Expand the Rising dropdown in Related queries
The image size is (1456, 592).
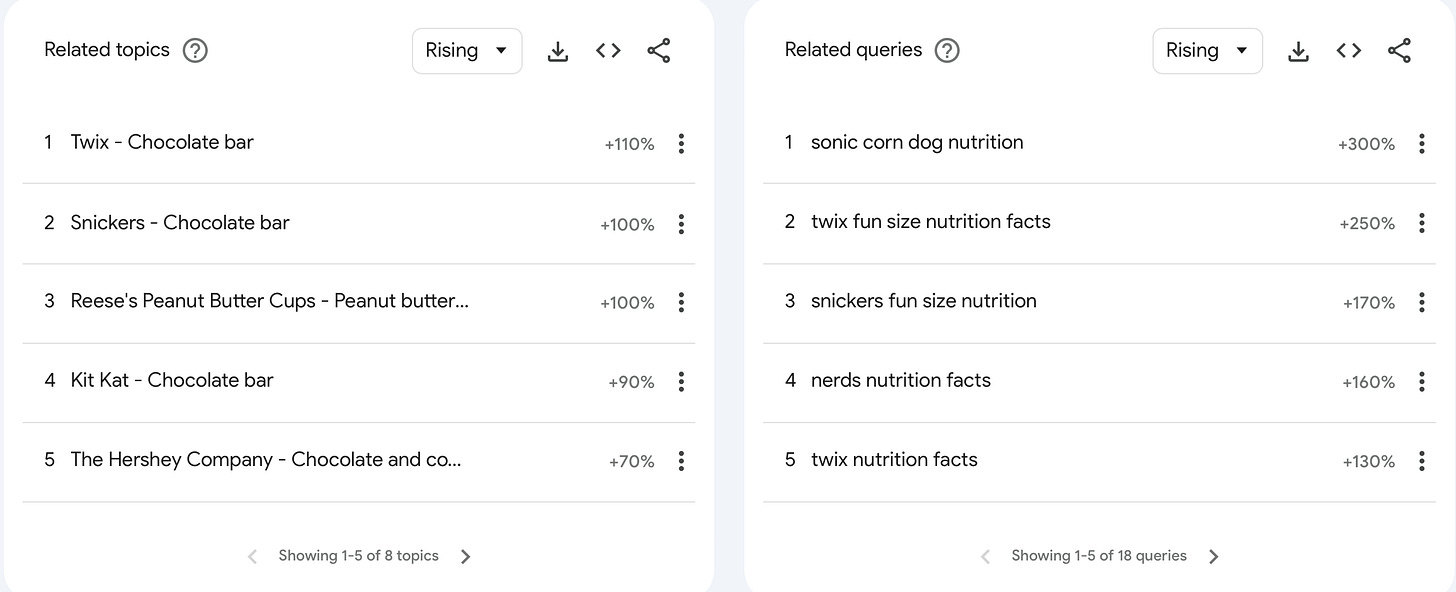tap(1207, 51)
